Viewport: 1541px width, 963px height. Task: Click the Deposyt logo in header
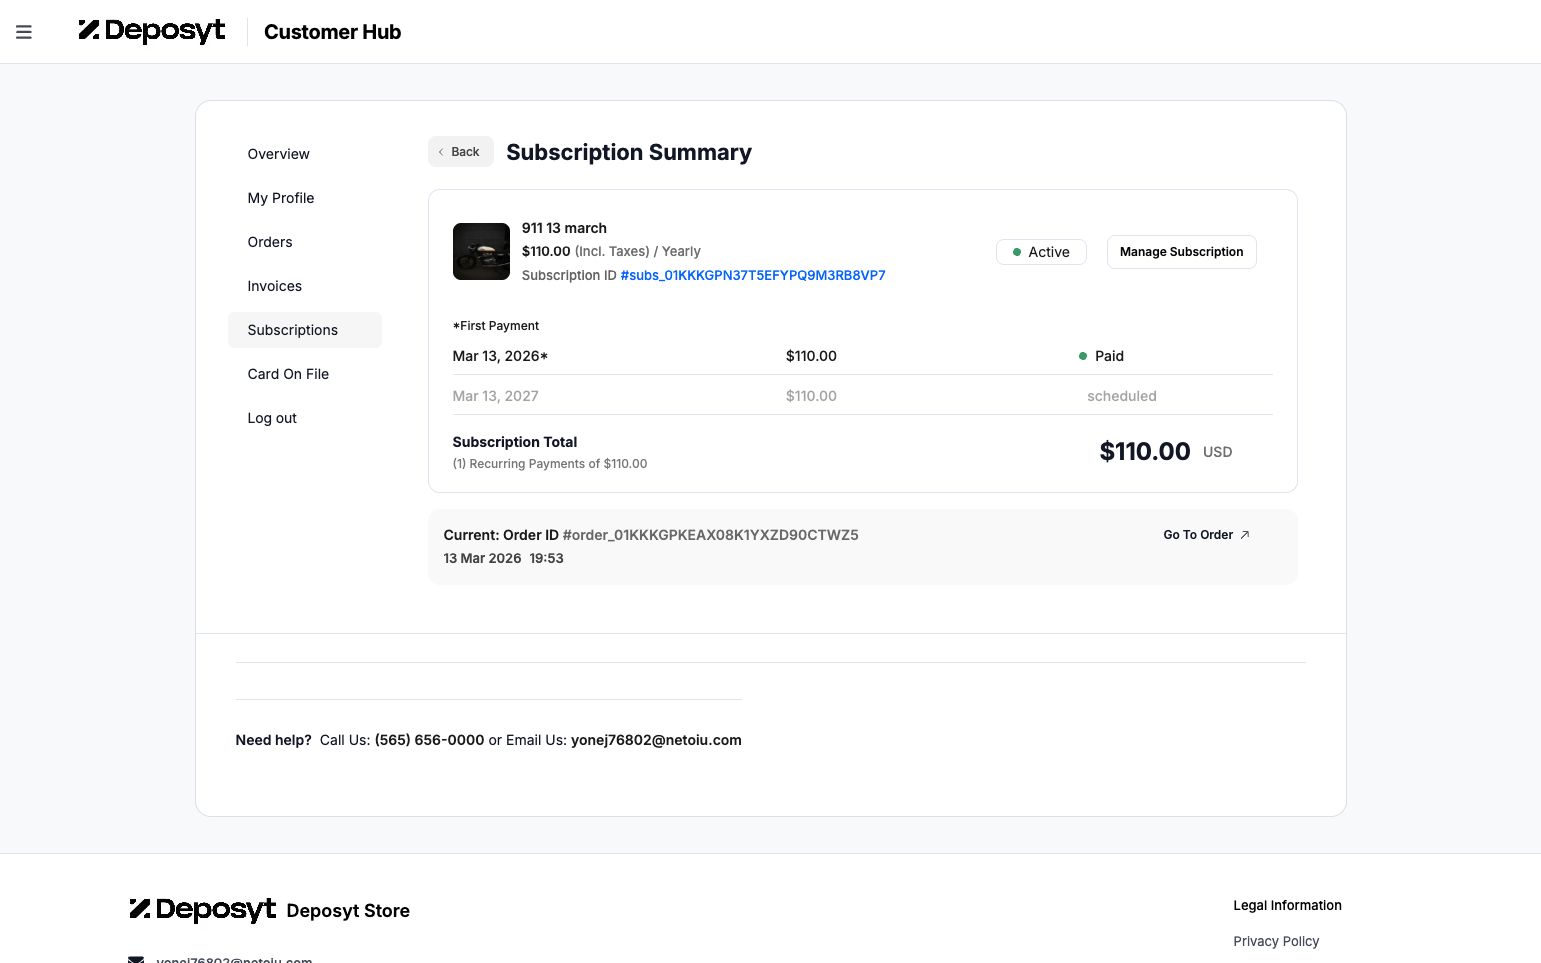click(x=152, y=31)
